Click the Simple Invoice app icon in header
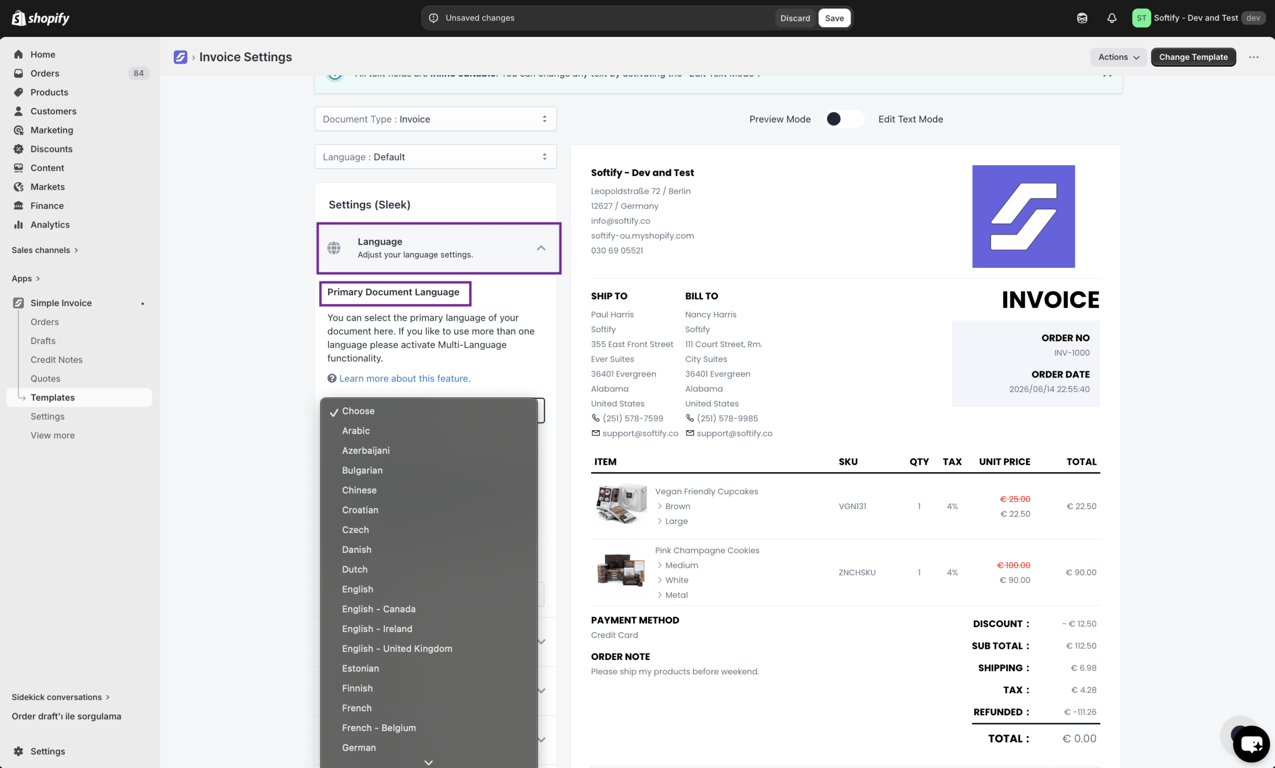The image size is (1275, 768). (180, 57)
